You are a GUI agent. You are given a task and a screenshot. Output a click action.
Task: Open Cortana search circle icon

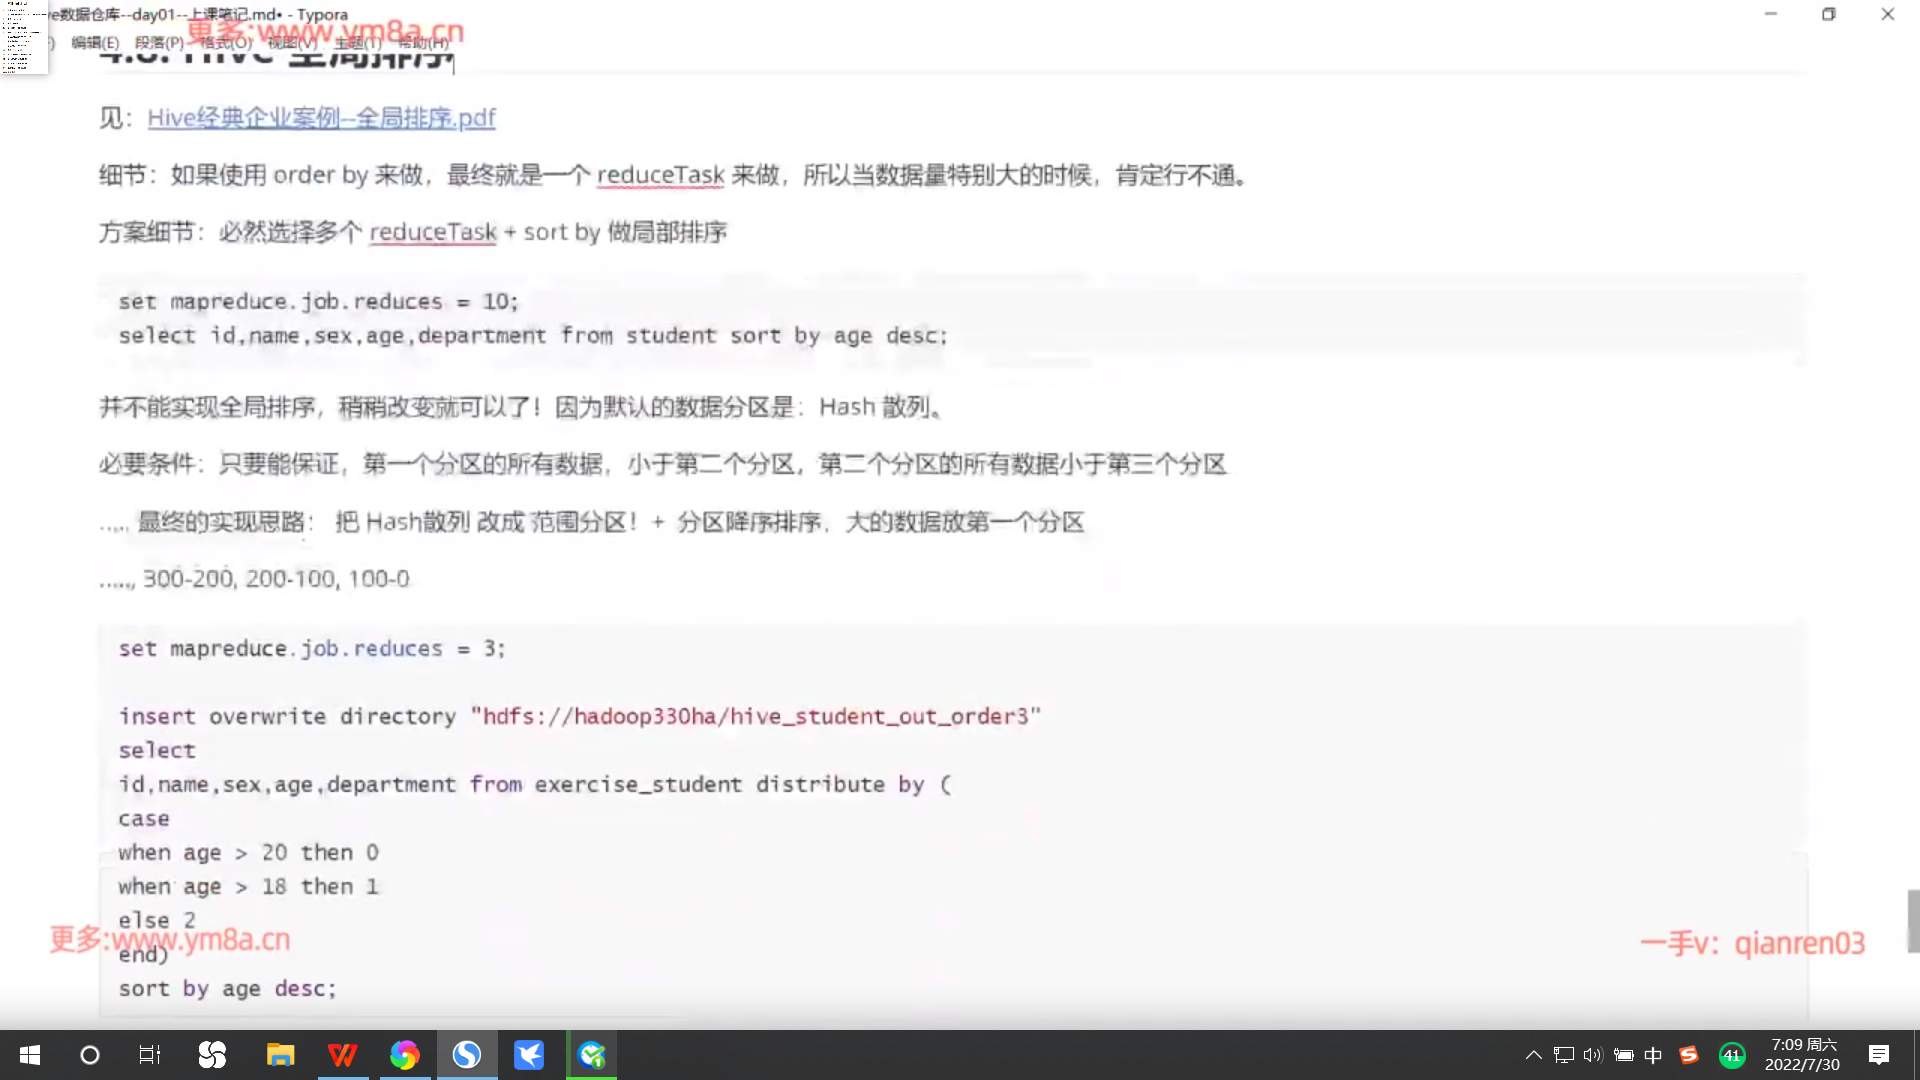(x=90, y=1055)
